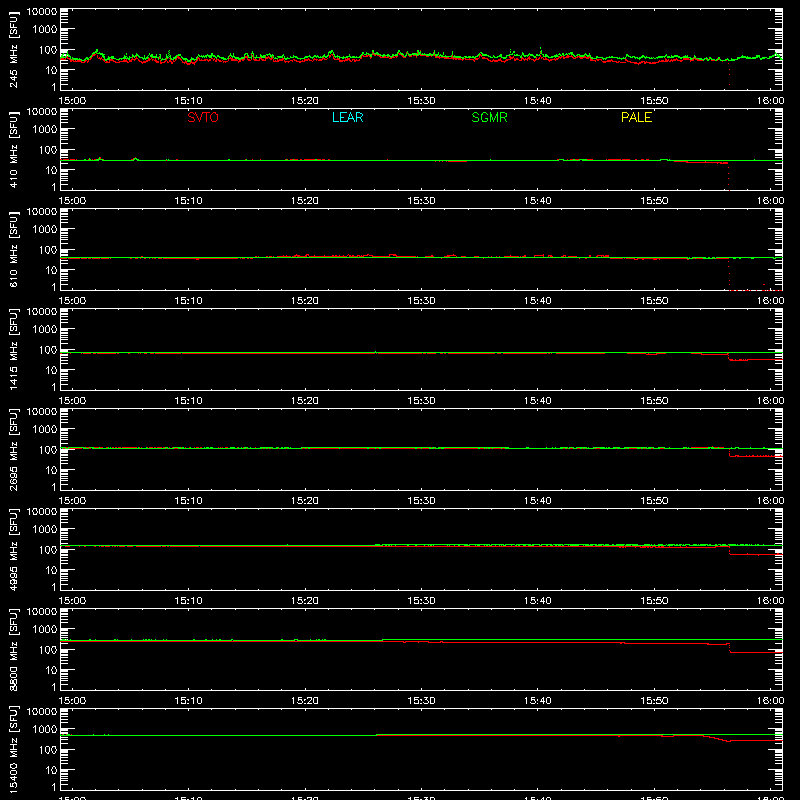Click 15:10 tick label under 245 MHz panel
The width and height of the screenshot is (800, 800).
coord(188,101)
